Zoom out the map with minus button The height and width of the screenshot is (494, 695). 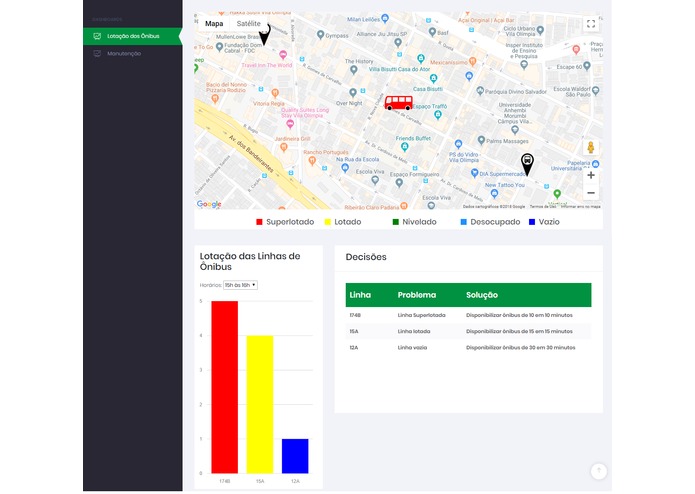(x=591, y=193)
